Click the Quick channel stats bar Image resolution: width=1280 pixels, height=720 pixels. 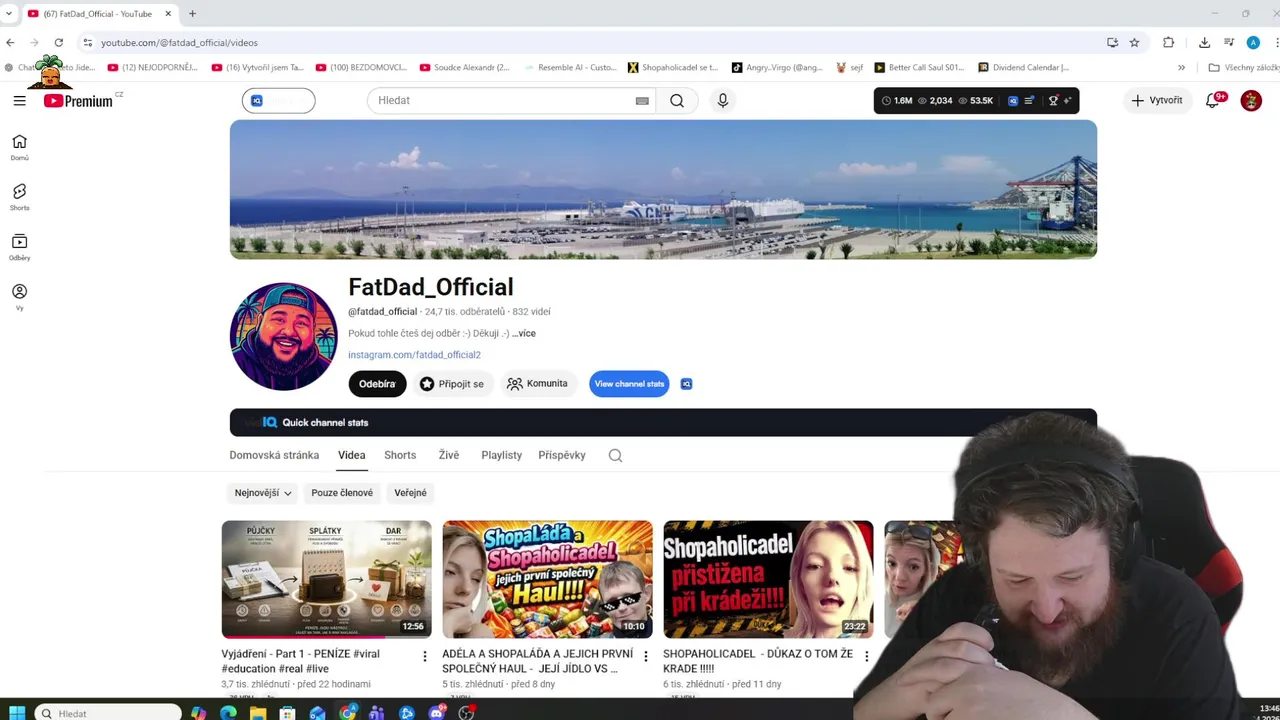(x=663, y=423)
